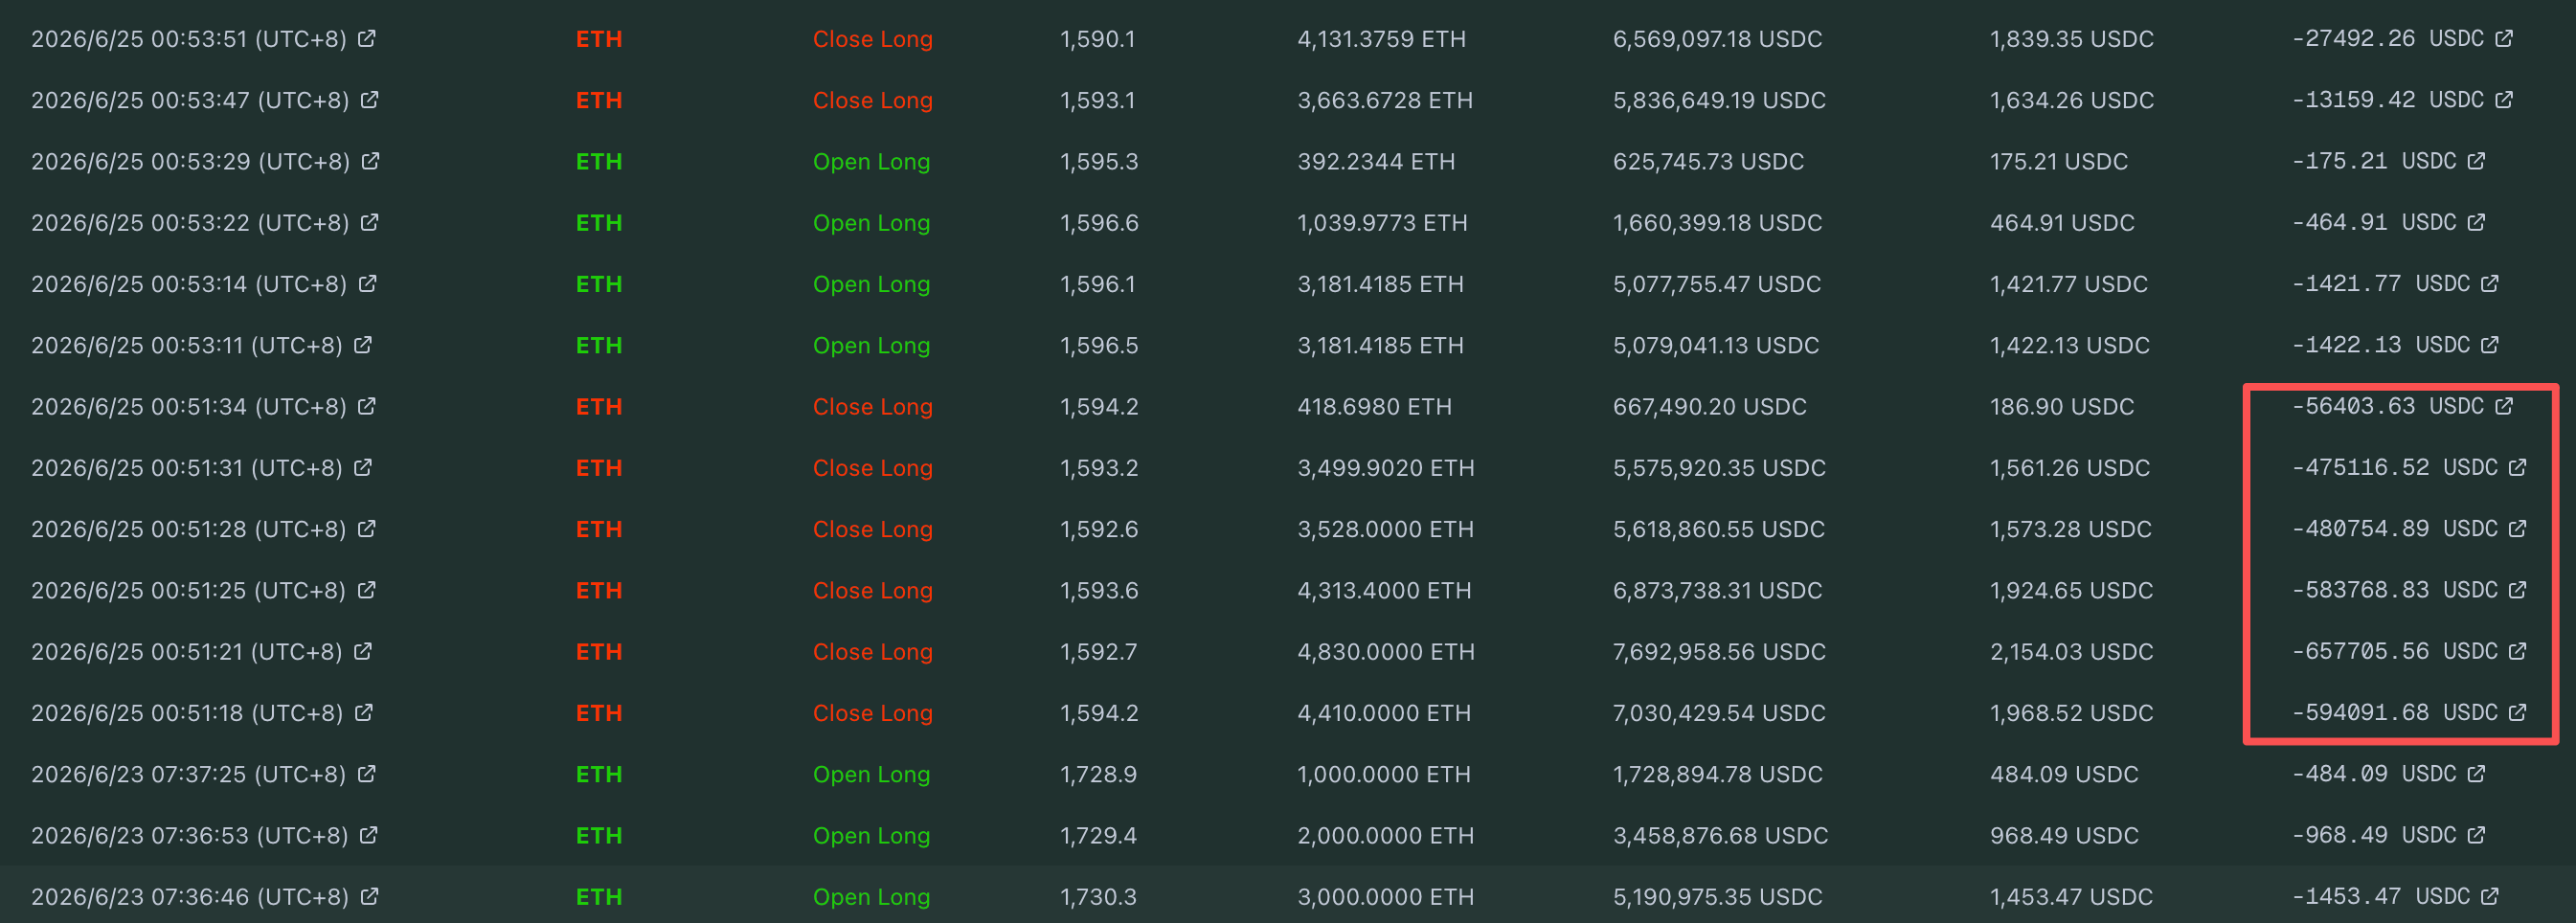Click the price 1,729.4
Screen dimensions: 2576x923
1098,836
